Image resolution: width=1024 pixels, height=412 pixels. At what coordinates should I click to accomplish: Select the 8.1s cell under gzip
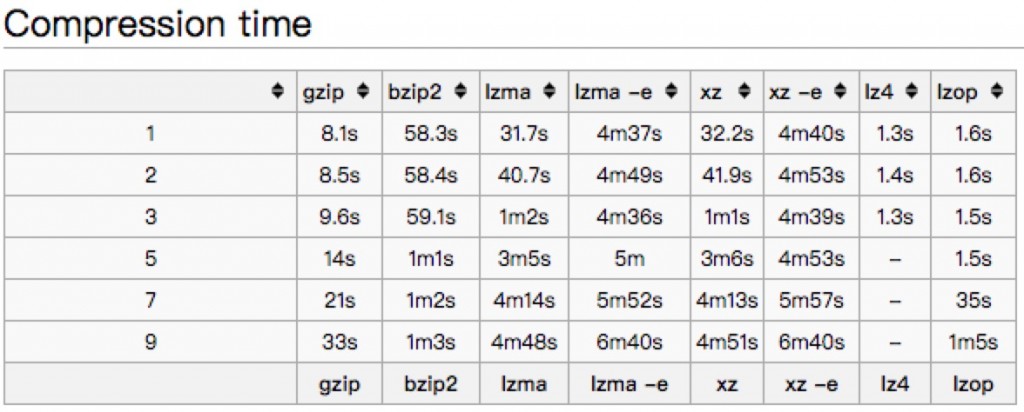pyautogui.click(x=339, y=134)
